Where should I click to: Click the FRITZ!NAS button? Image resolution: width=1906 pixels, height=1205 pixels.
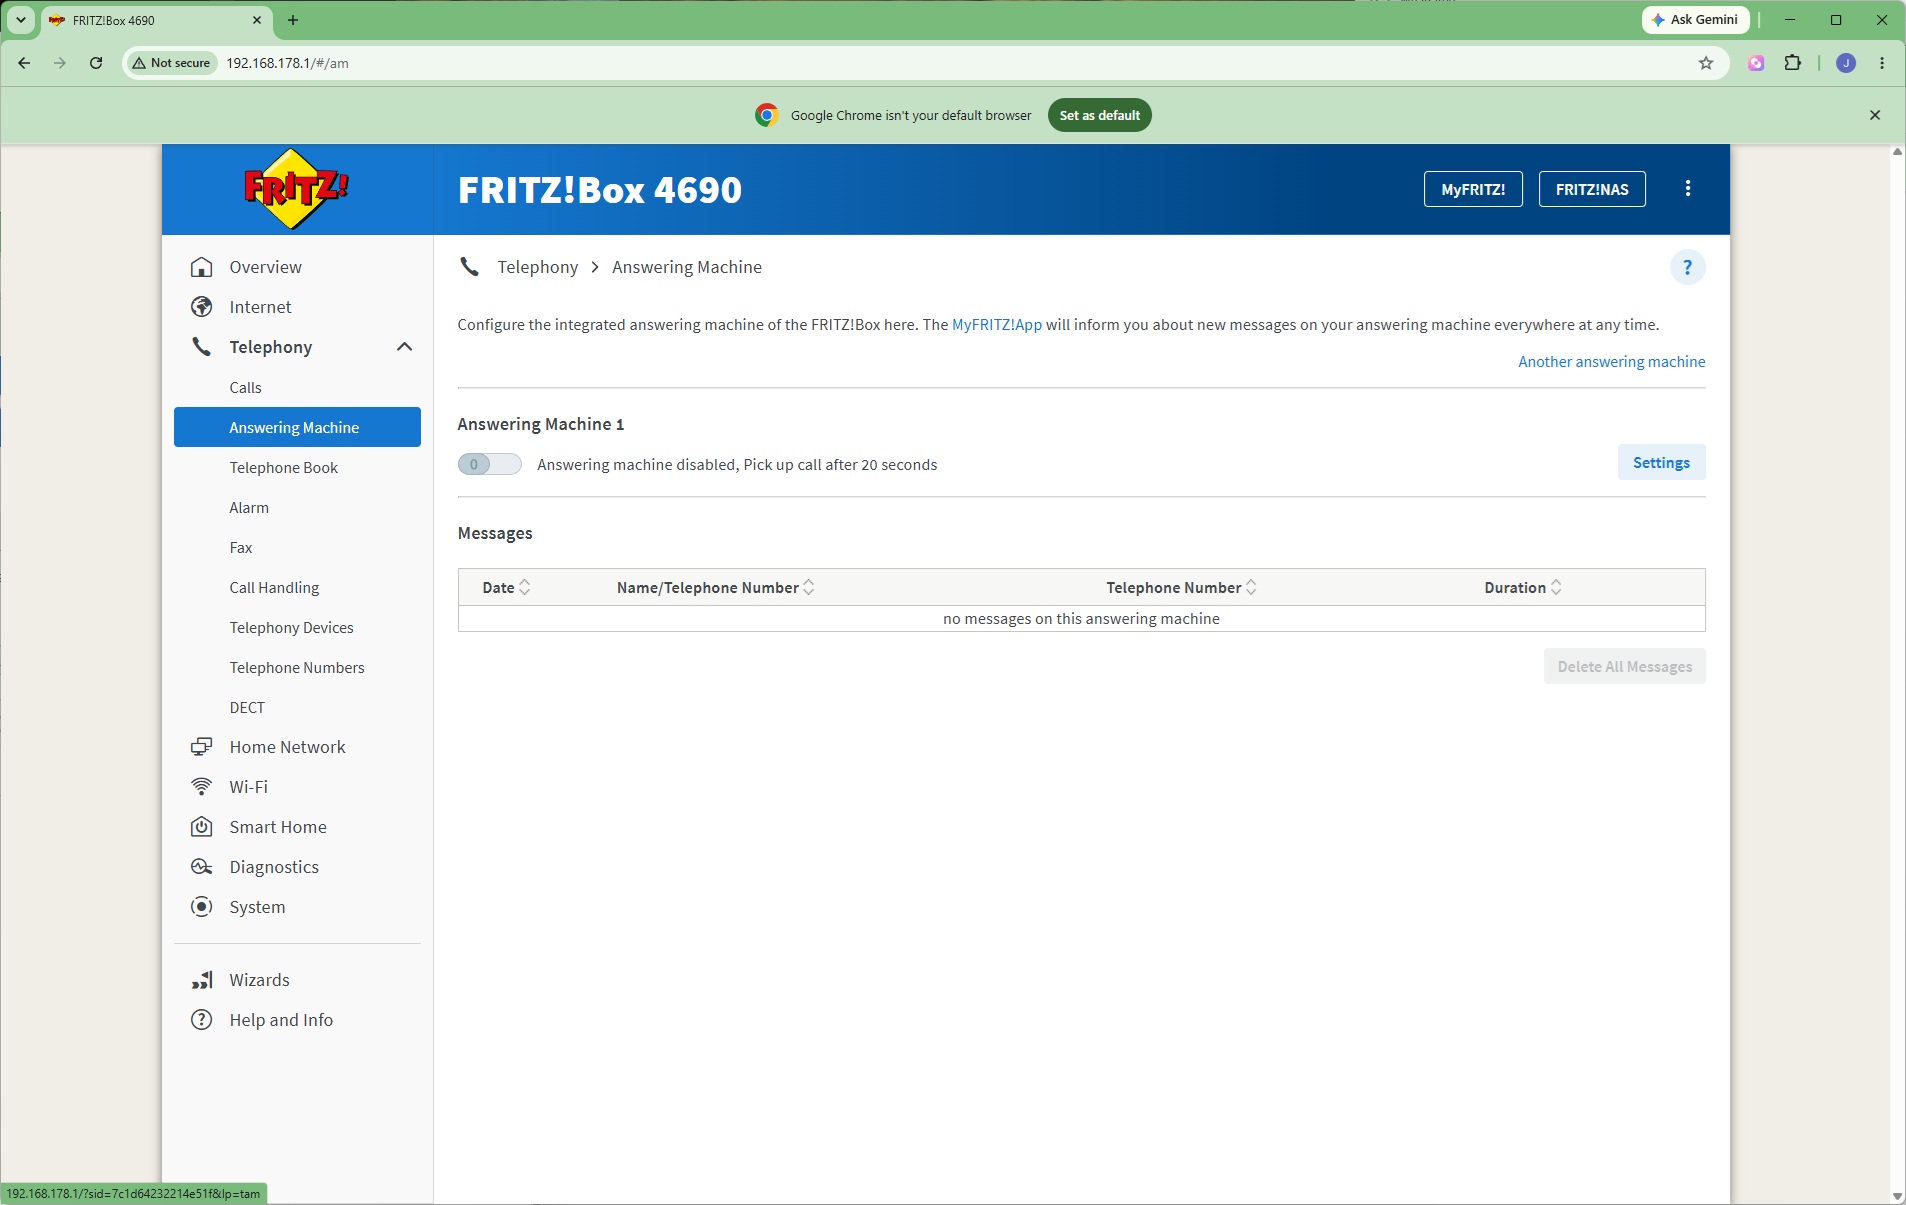[x=1592, y=189]
